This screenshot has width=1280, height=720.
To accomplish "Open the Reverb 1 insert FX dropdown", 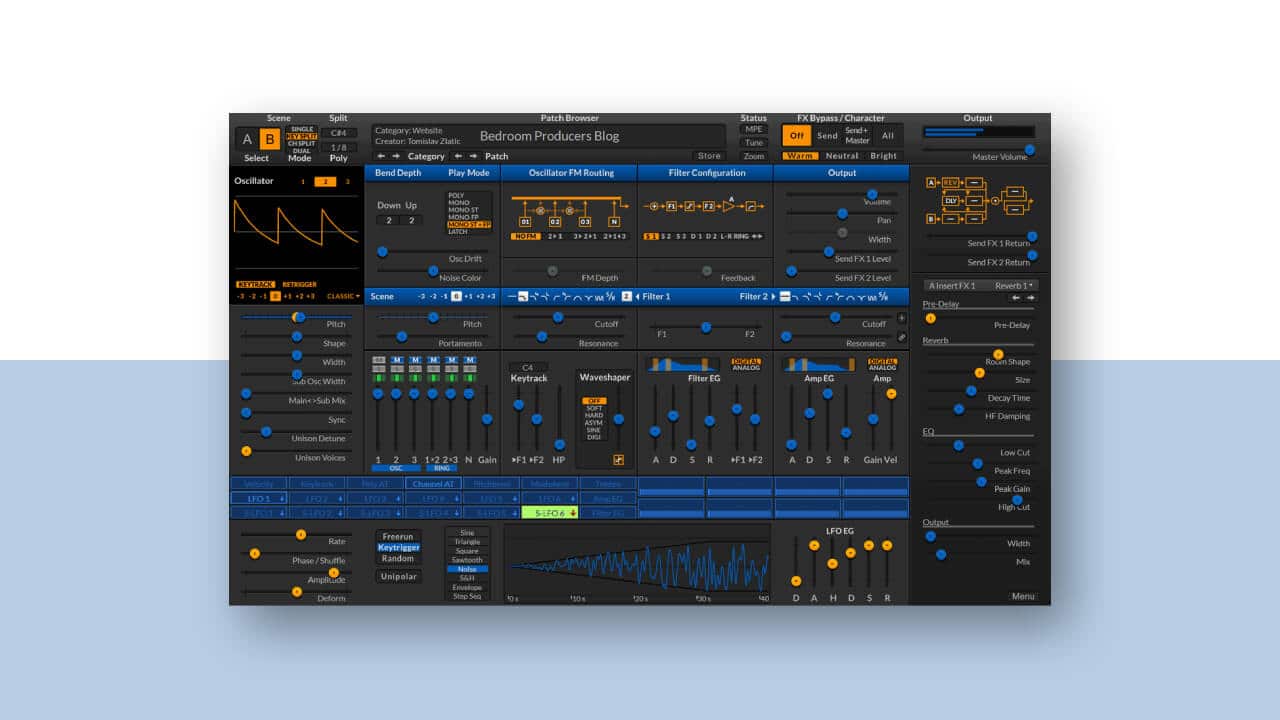I will tap(1012, 285).
